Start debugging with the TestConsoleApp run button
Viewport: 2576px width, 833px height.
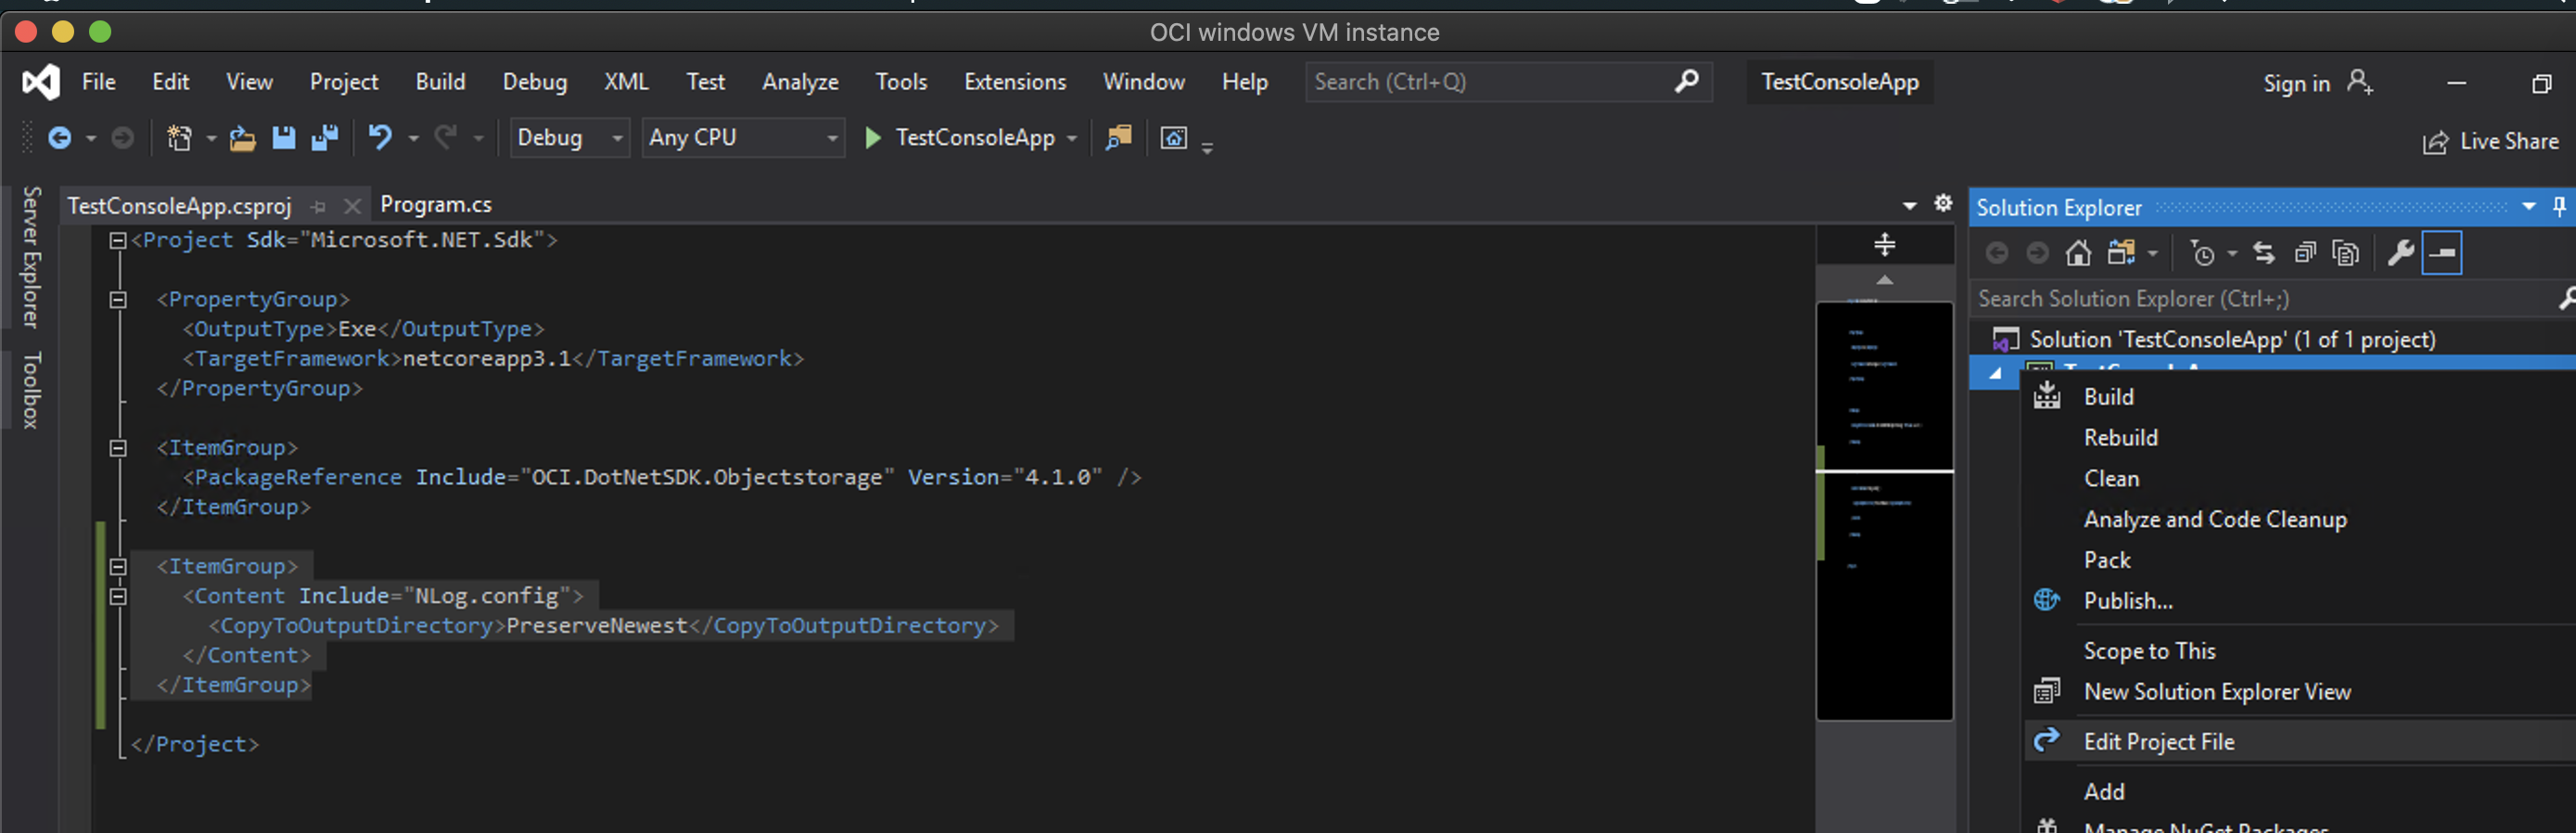tap(872, 137)
